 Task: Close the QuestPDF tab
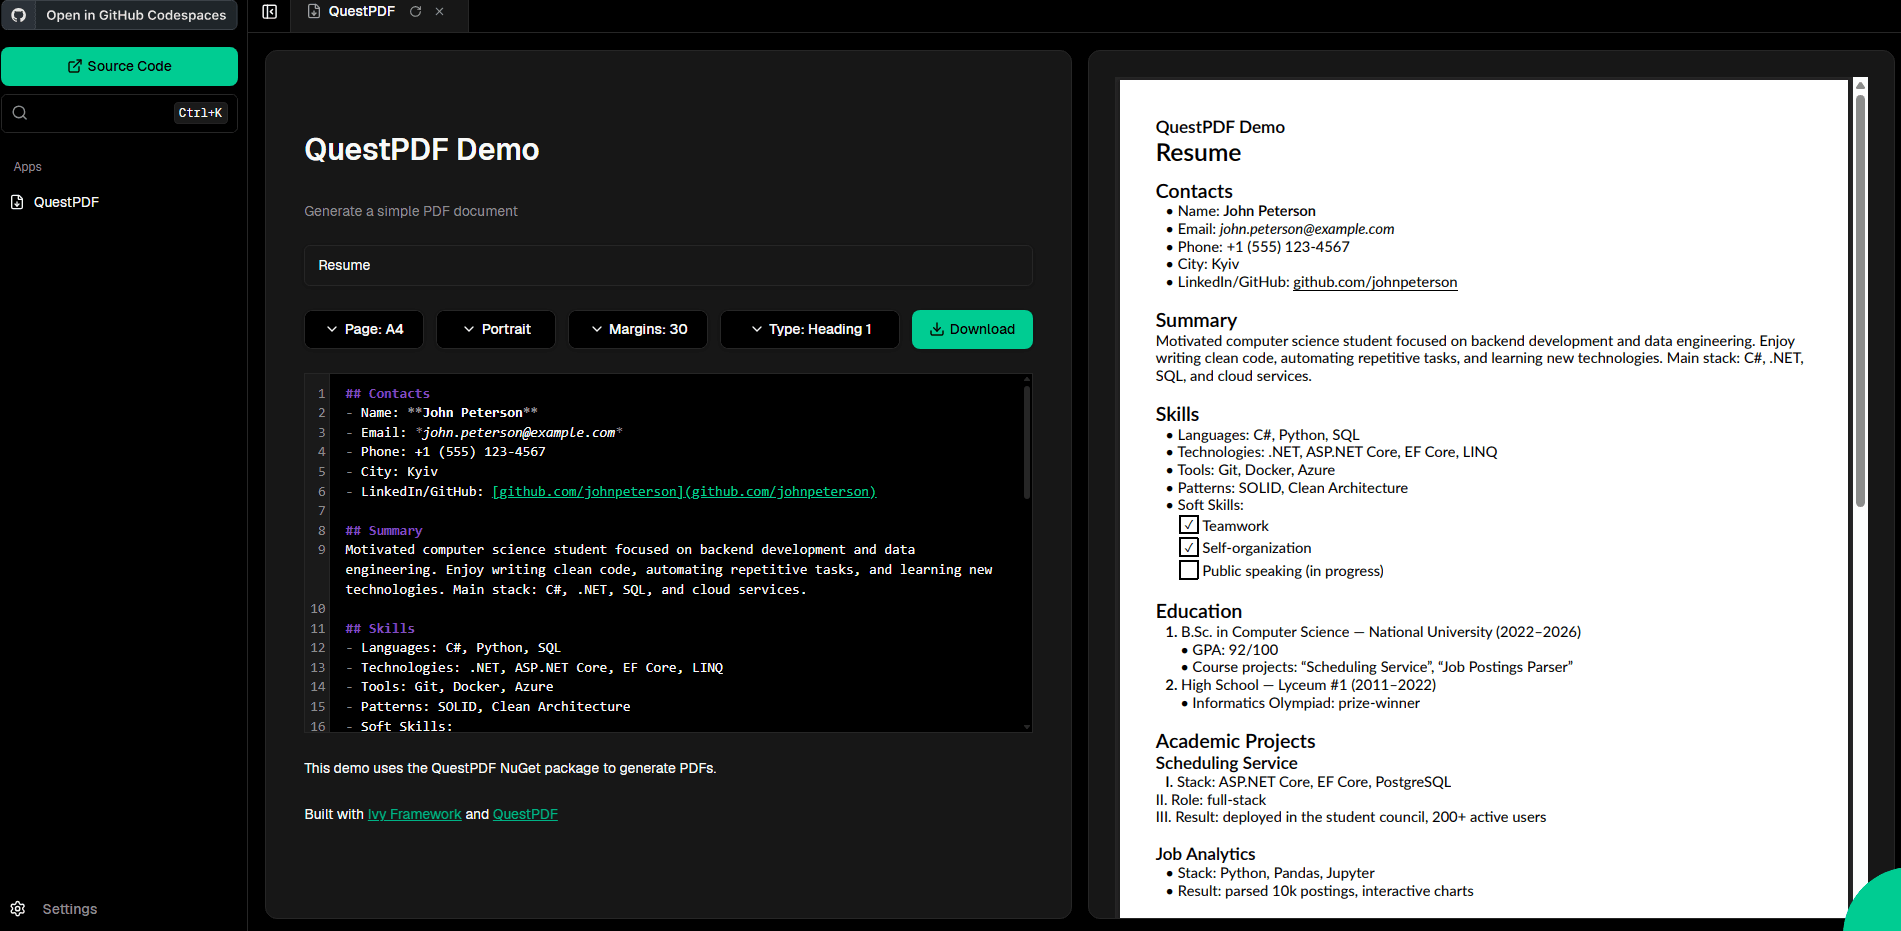tap(440, 12)
